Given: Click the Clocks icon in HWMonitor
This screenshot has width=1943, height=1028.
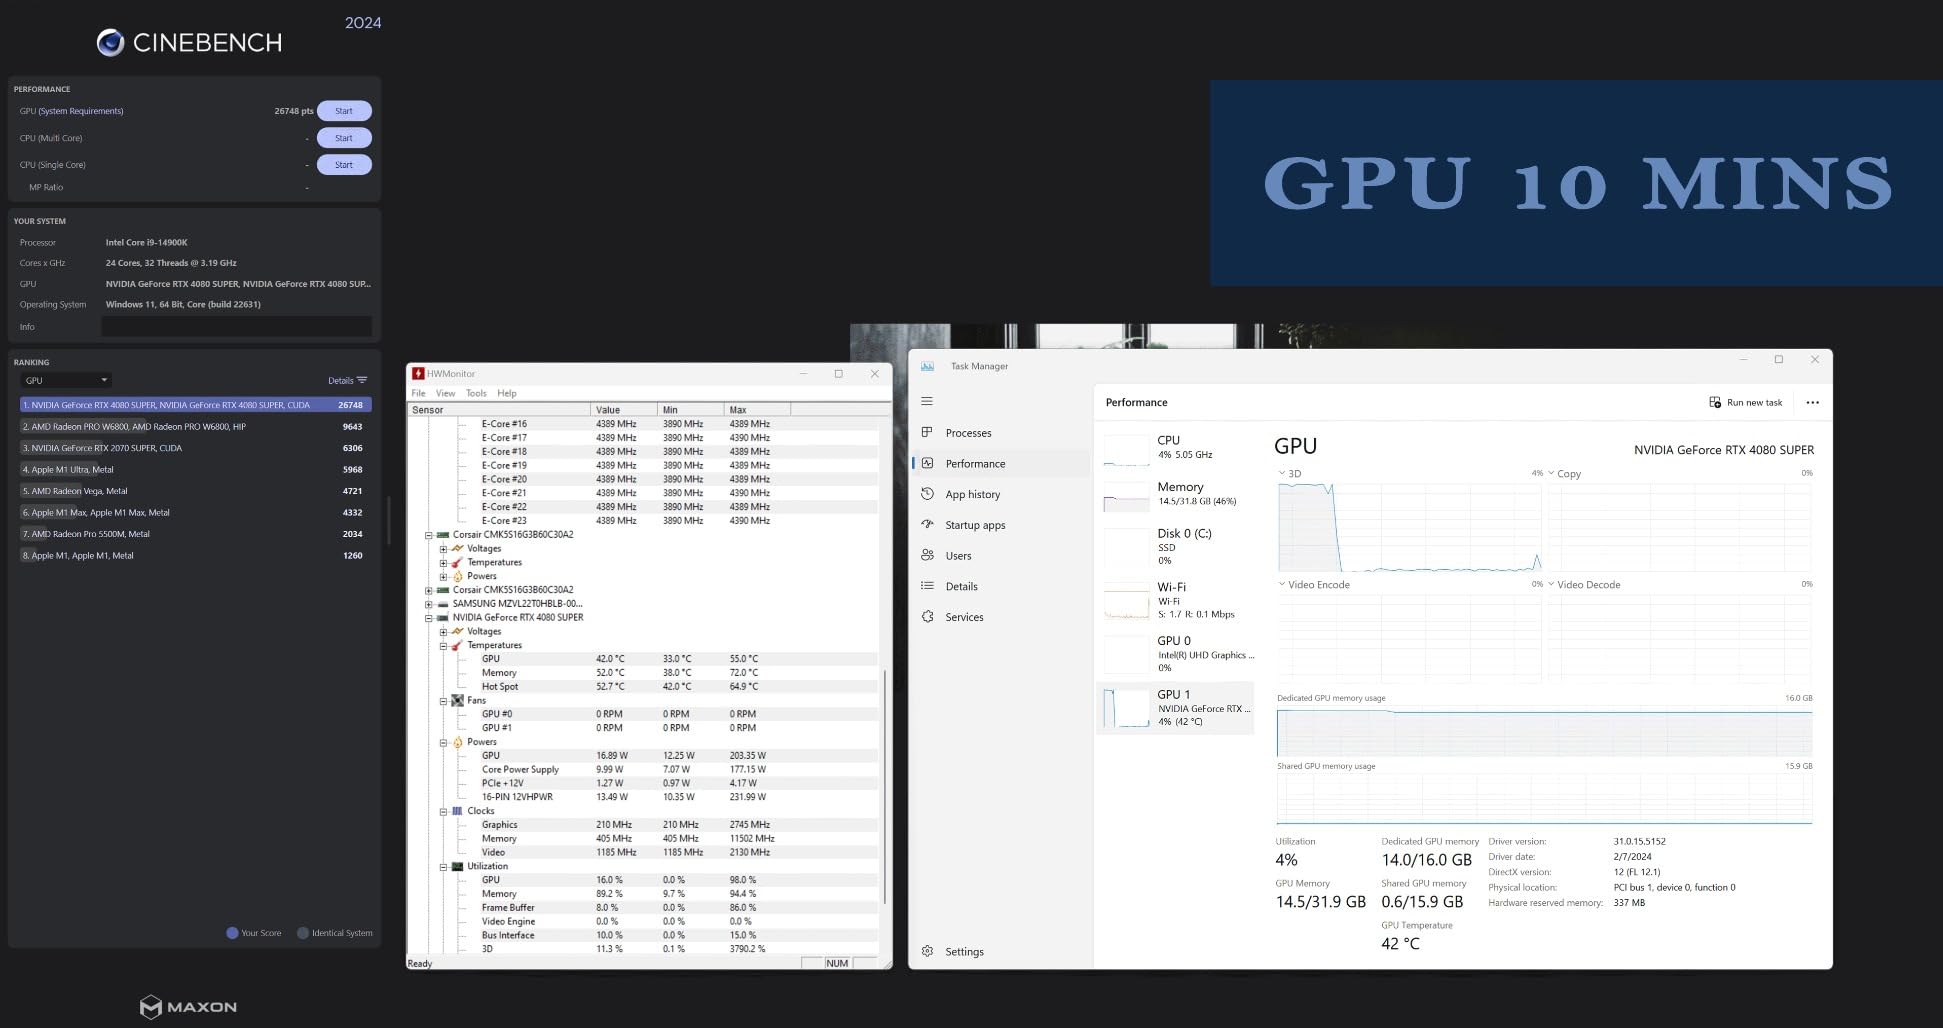Looking at the screenshot, I should (x=457, y=811).
